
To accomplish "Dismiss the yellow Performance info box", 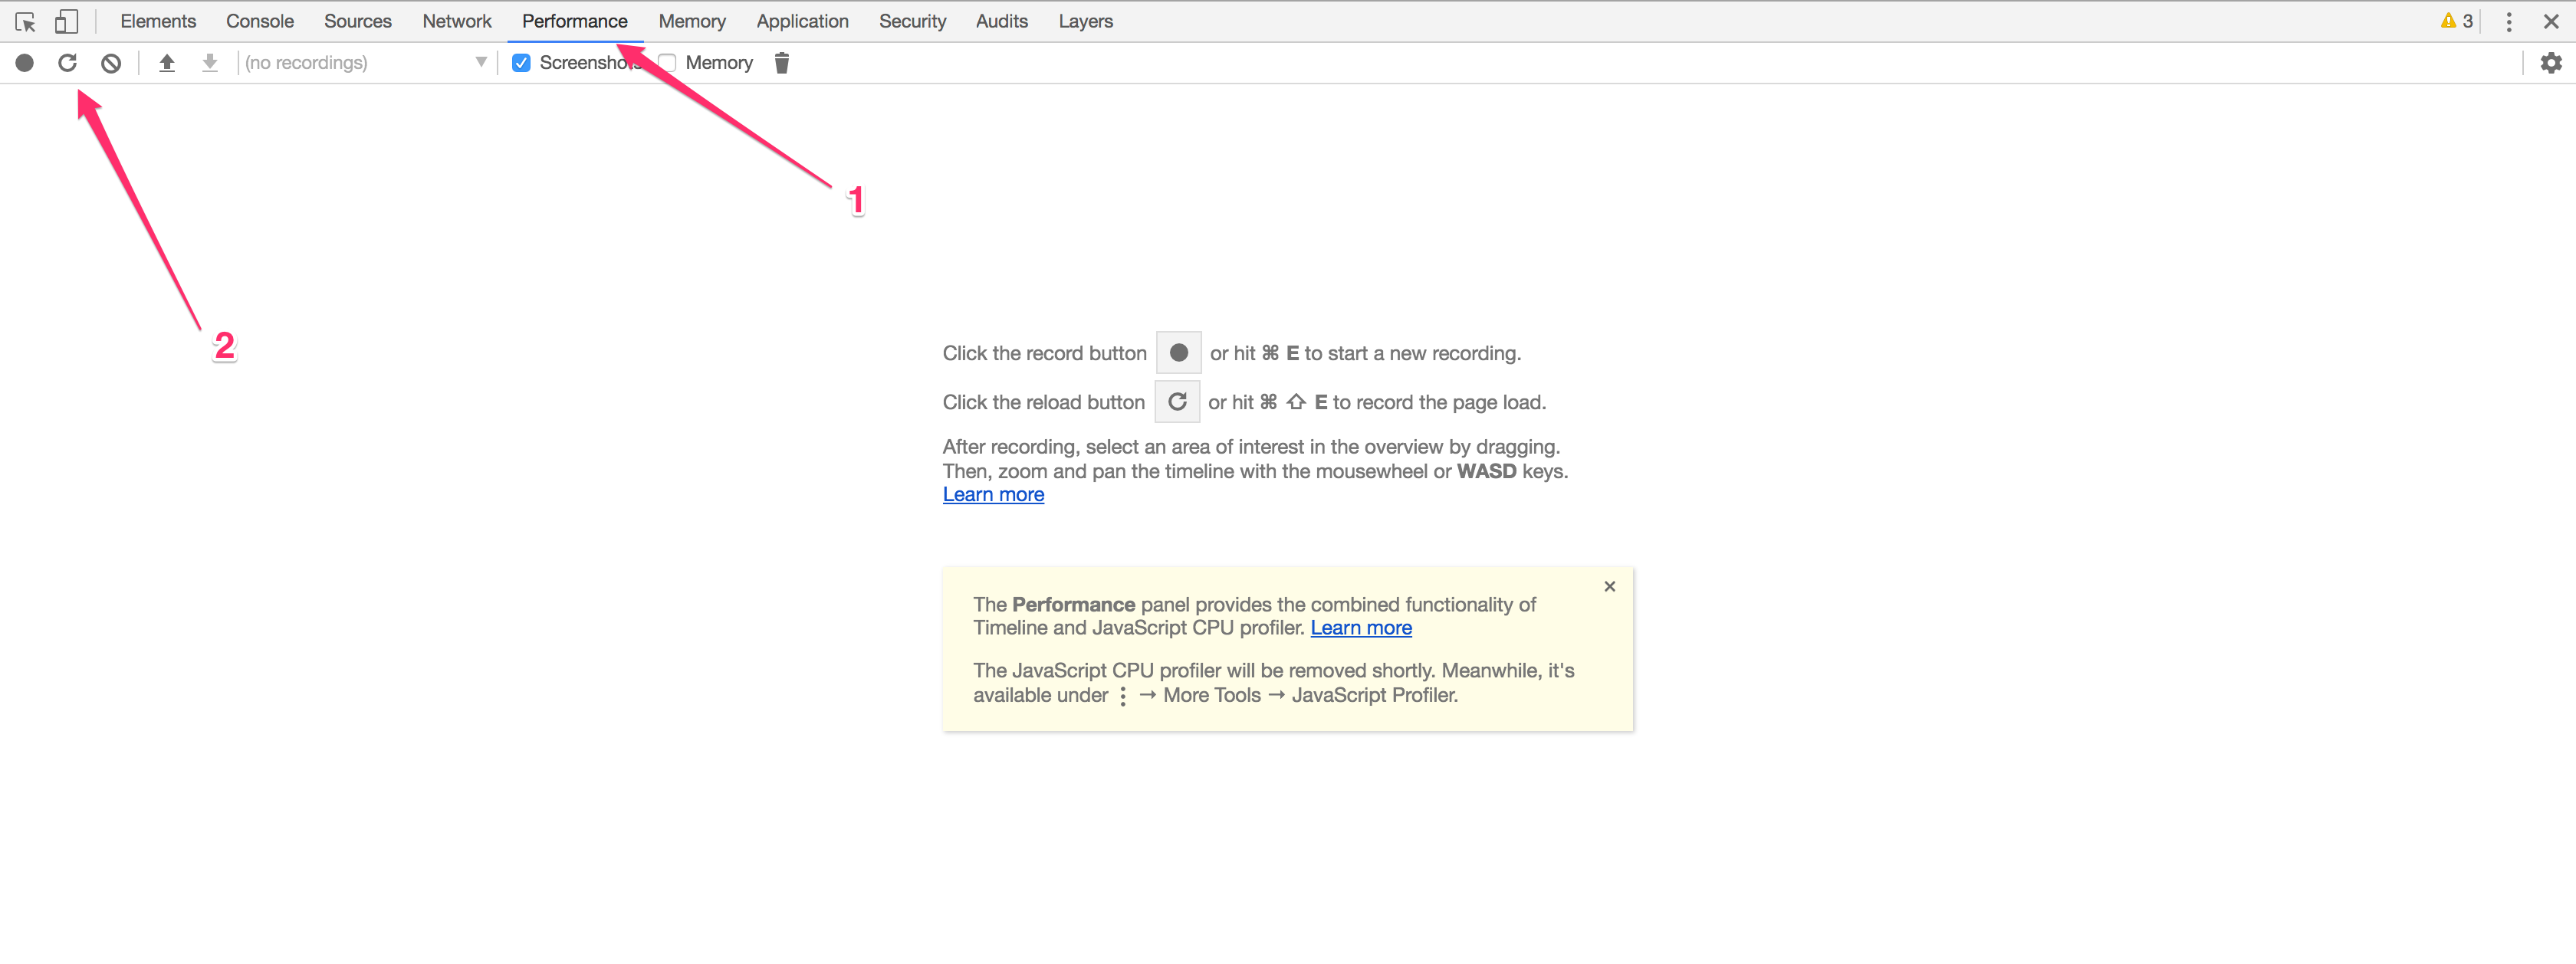I will [1609, 587].
